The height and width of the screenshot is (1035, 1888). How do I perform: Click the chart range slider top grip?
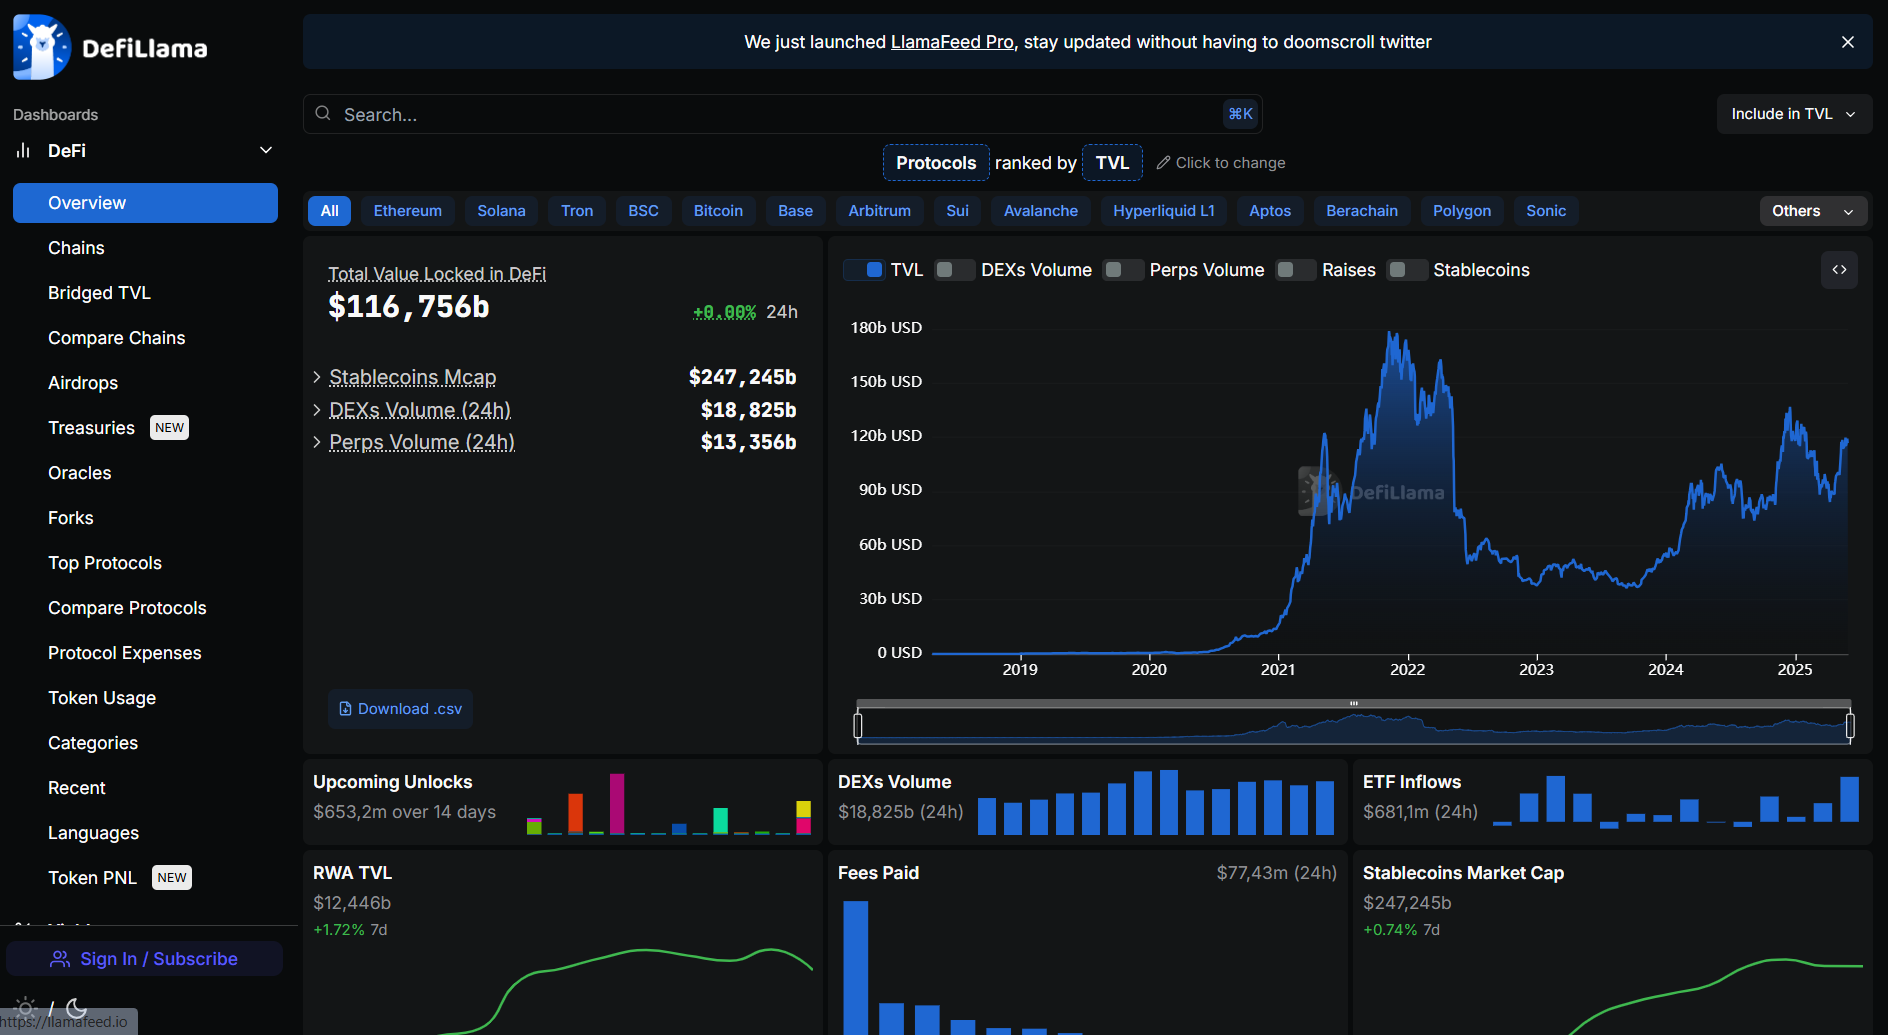pyautogui.click(x=1354, y=703)
